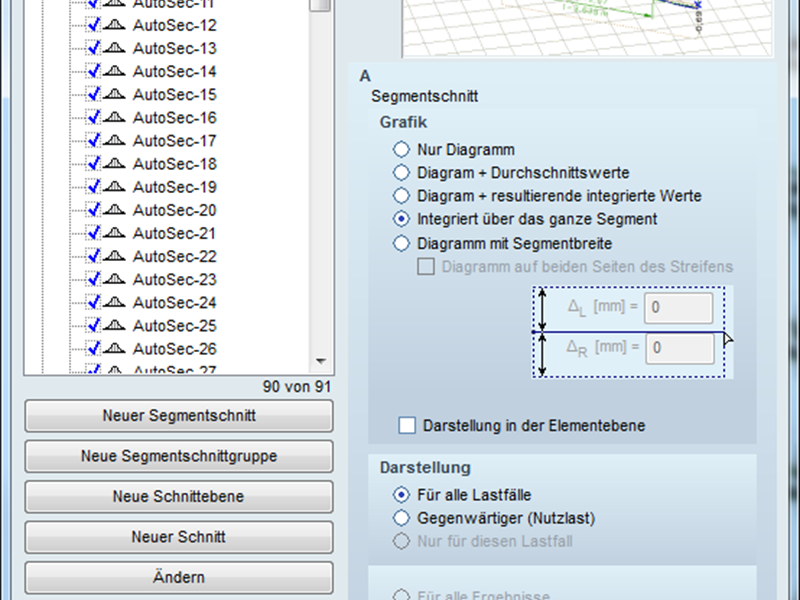This screenshot has height=600, width=800.
Task: Click the Neue Schnittebene button
Action: pos(179,497)
